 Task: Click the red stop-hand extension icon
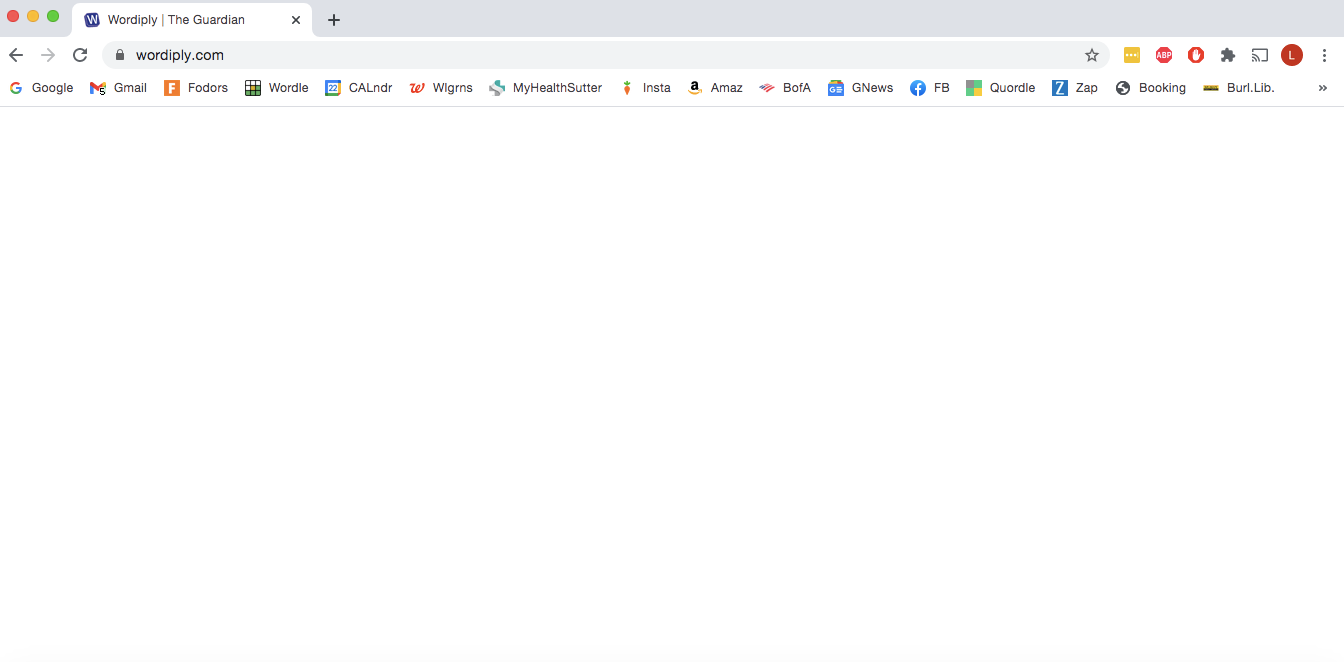click(x=1196, y=55)
